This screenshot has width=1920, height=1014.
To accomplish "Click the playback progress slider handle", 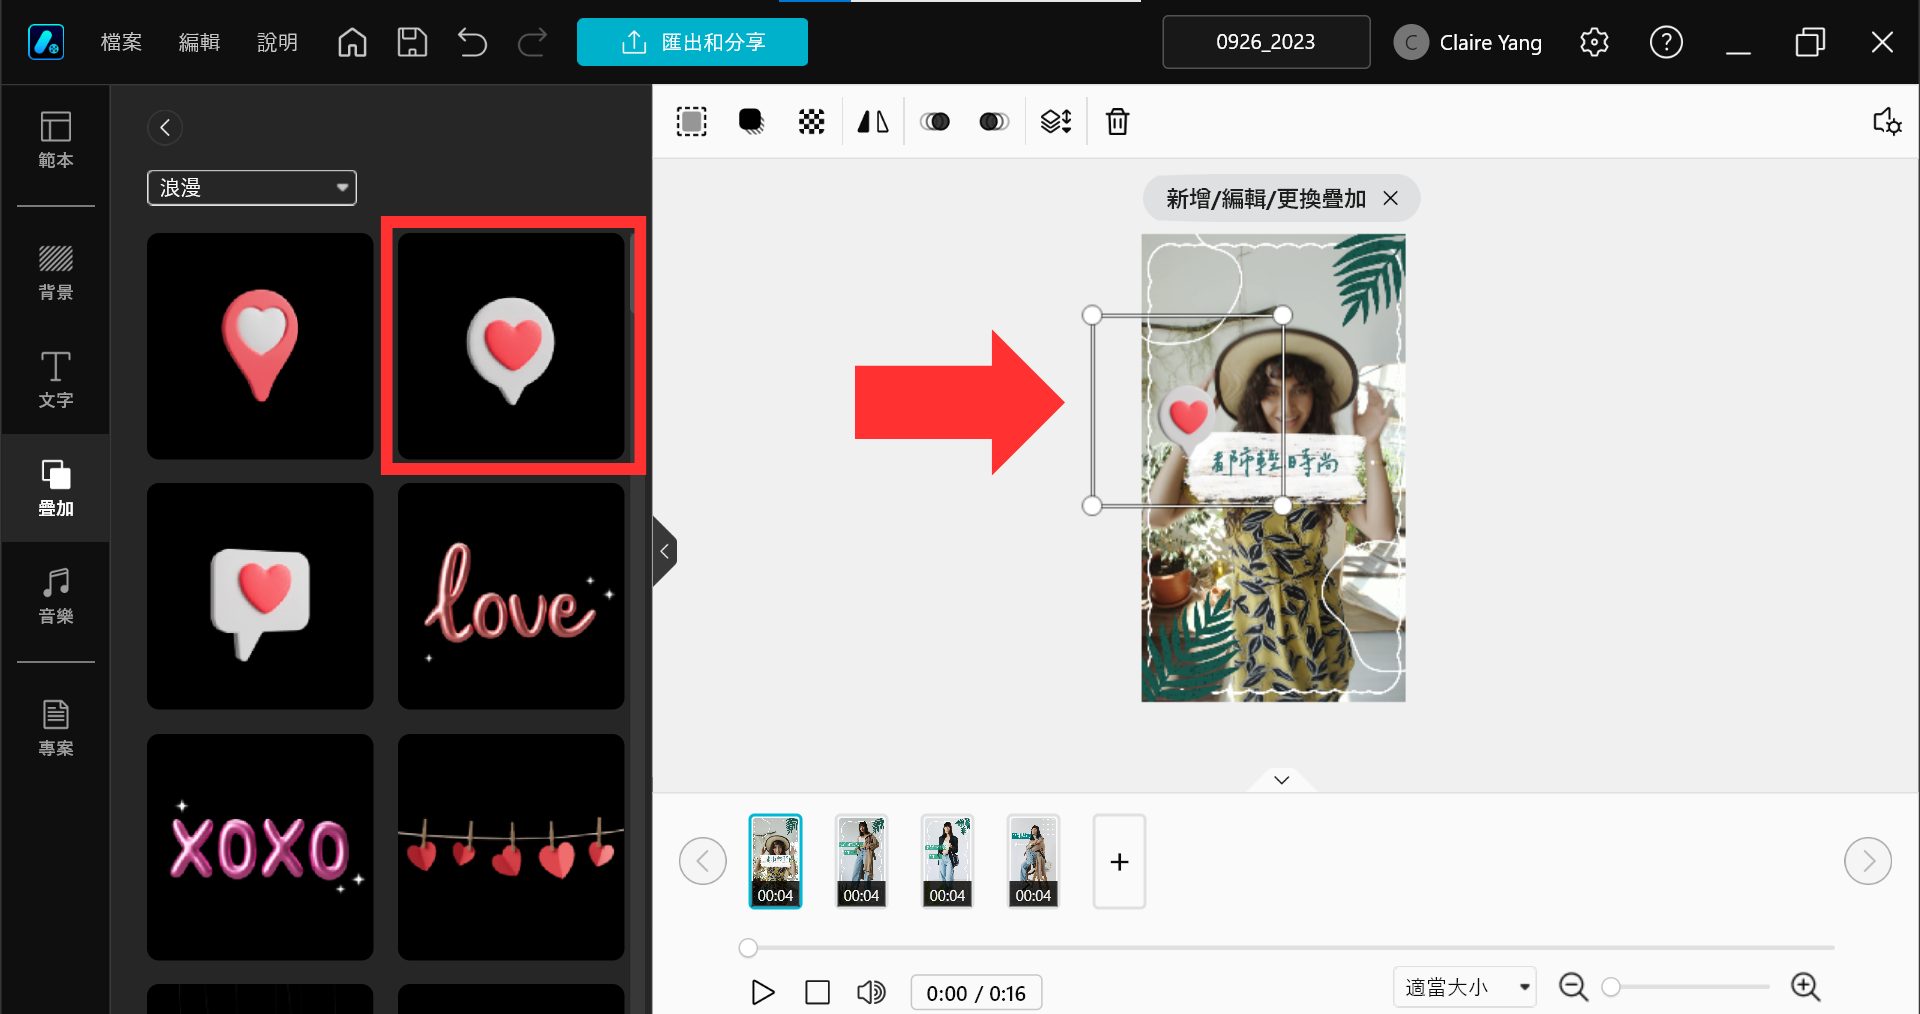I will click(748, 948).
